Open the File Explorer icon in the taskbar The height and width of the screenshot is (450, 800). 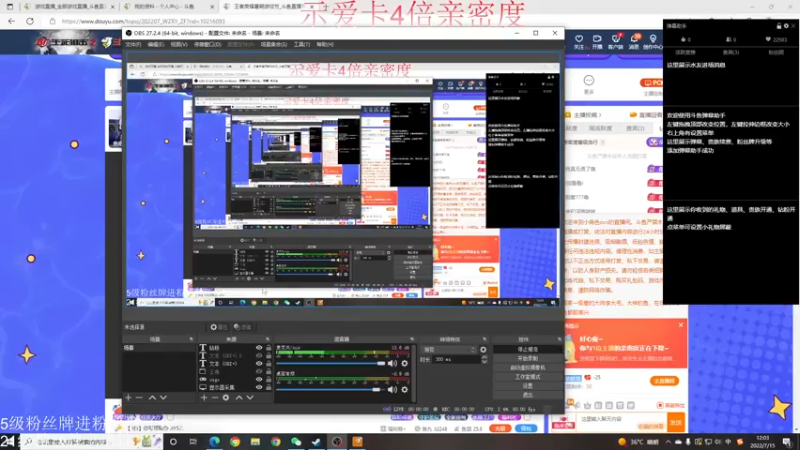255,442
